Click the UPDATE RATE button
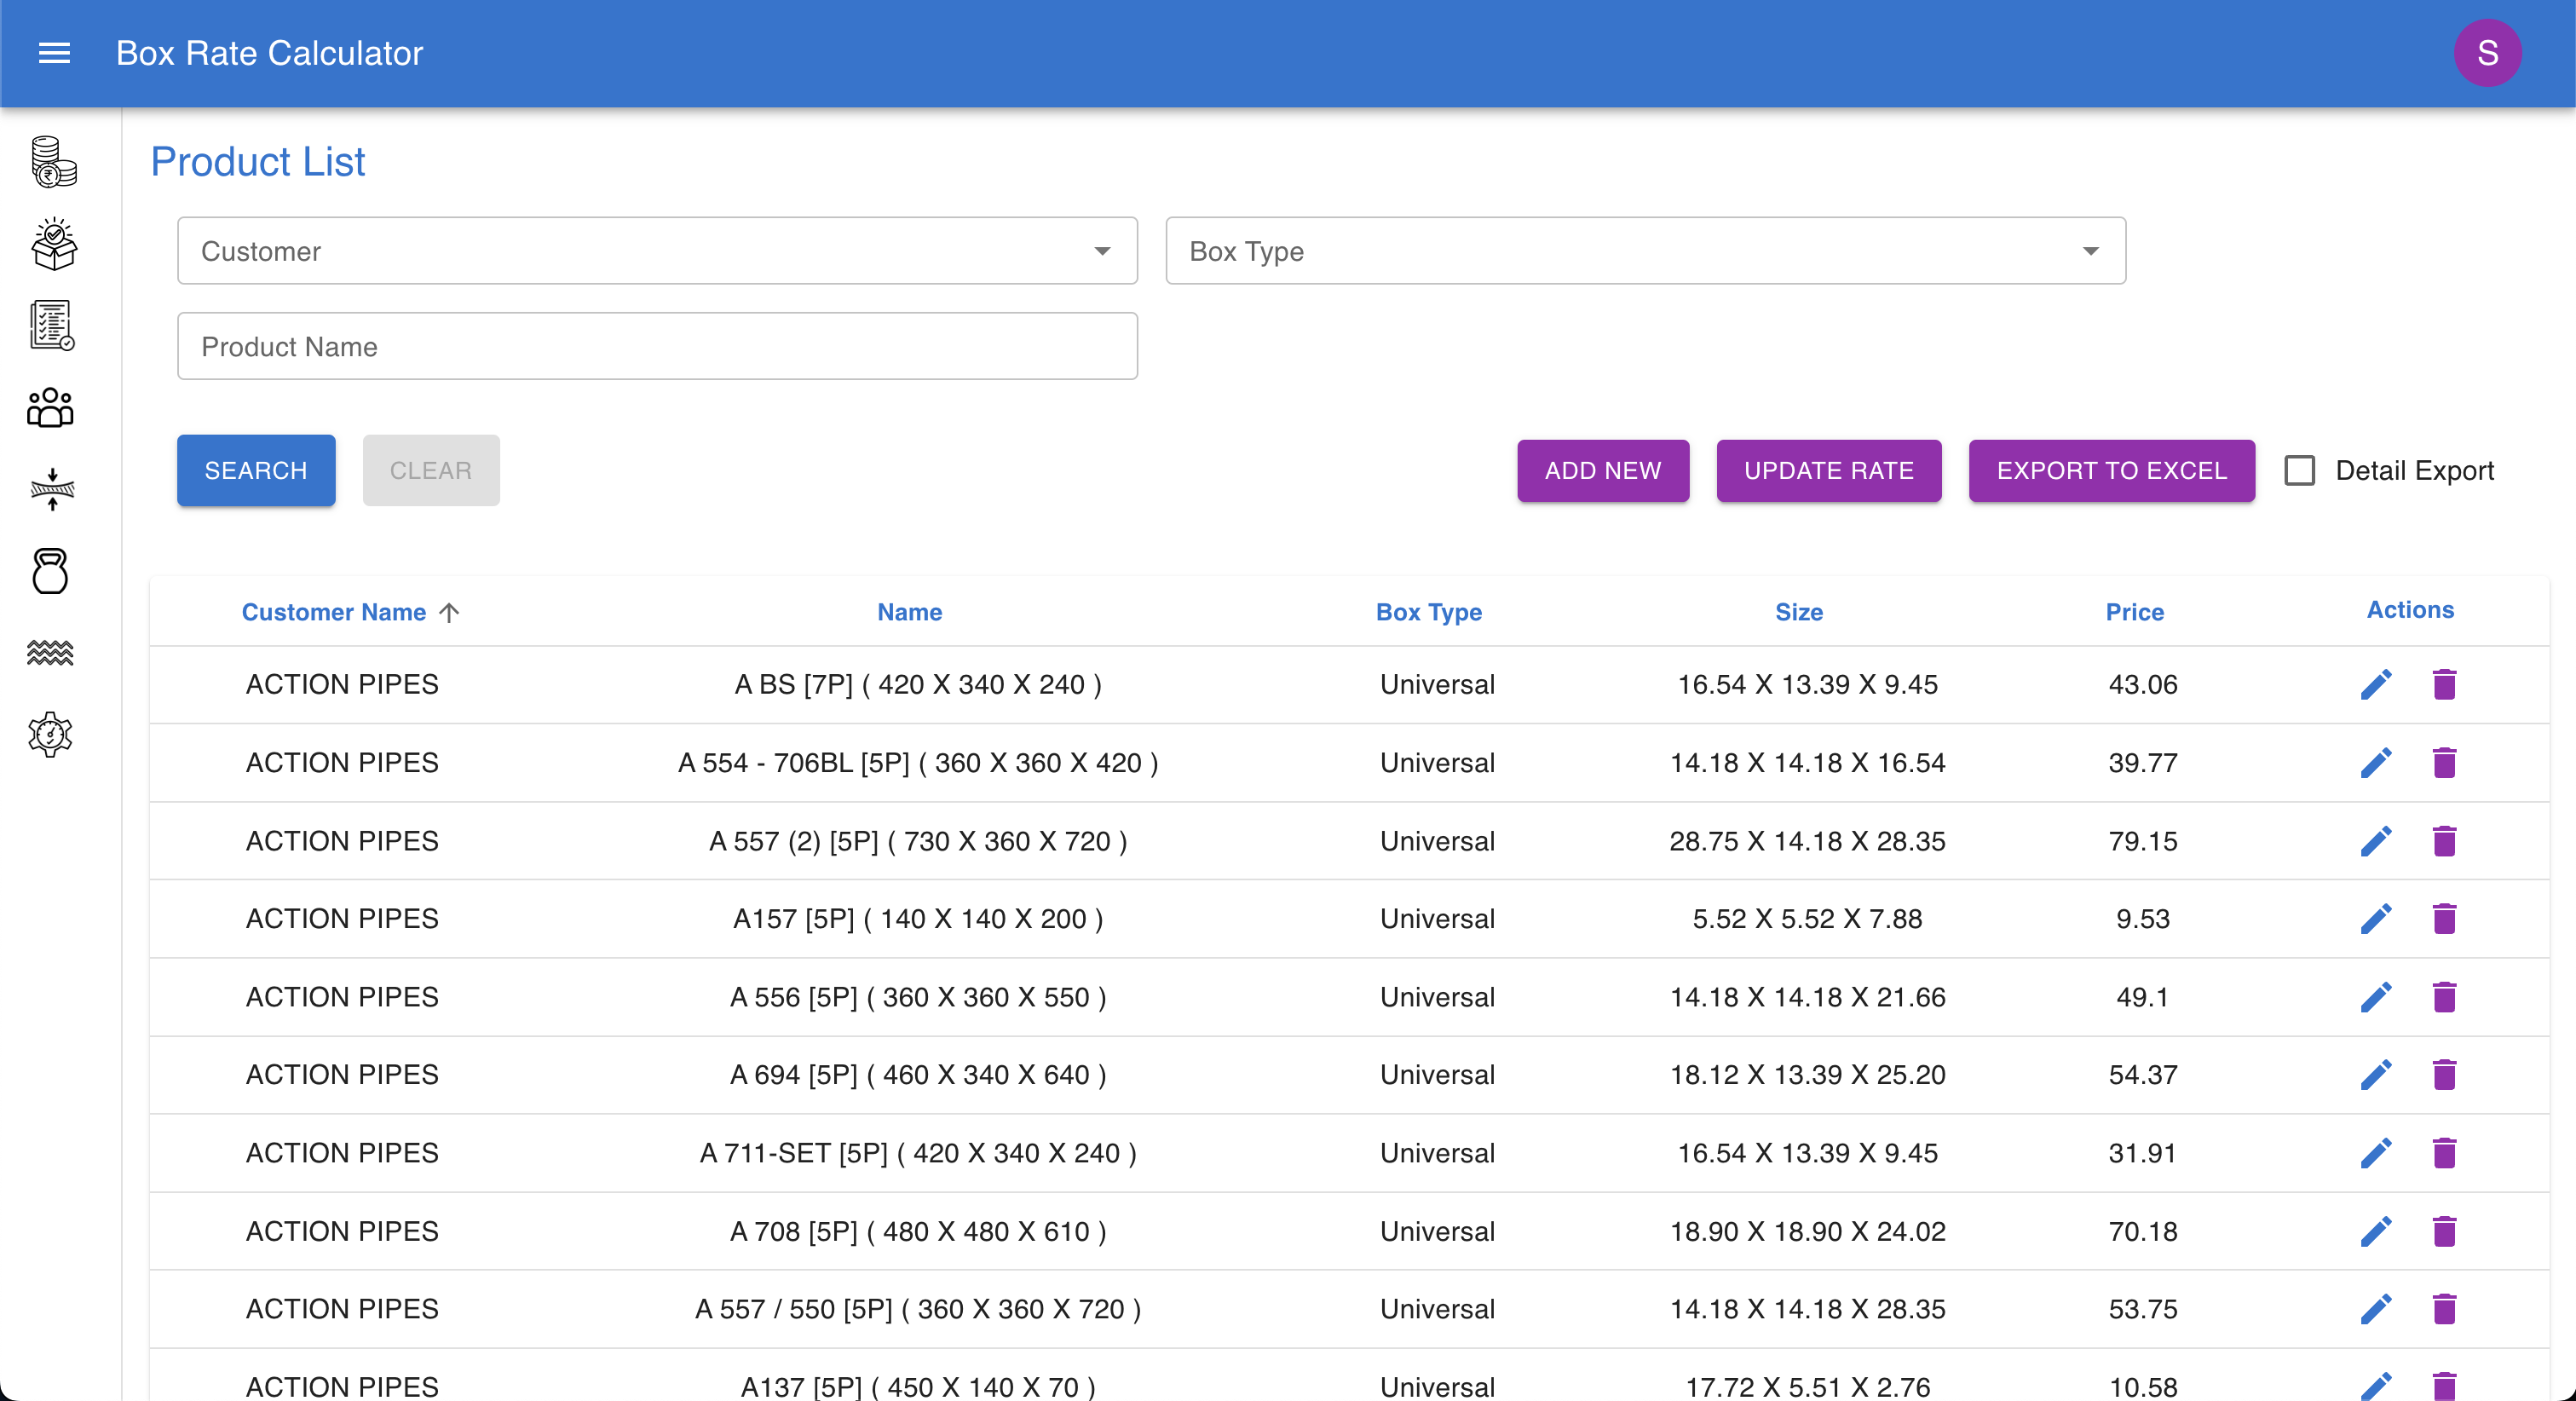This screenshot has height=1401, width=2576. pyautogui.click(x=1828, y=470)
